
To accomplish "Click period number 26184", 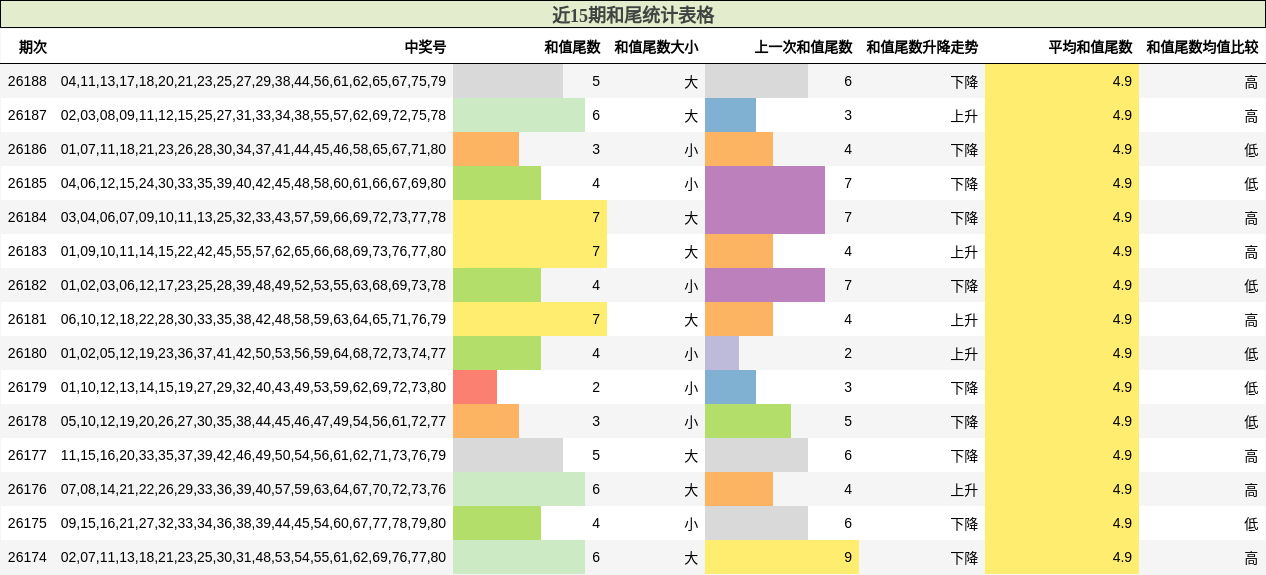I will [x=27, y=217].
